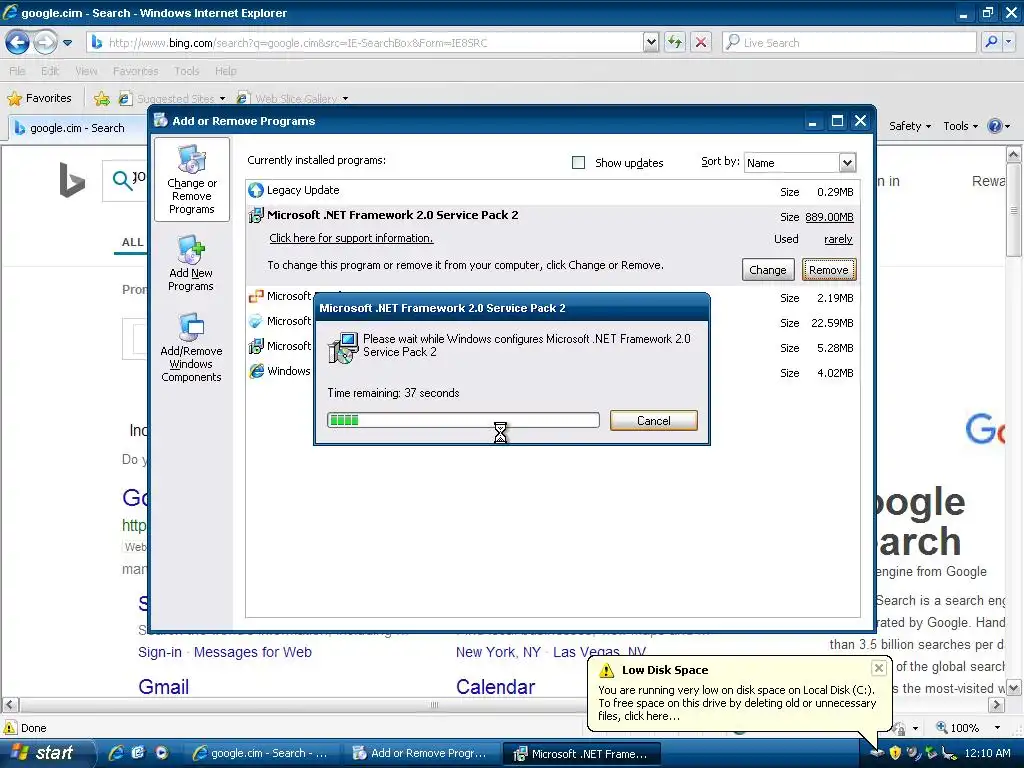The height and width of the screenshot is (768, 1024).
Task: Click the page vertical scrollbar down arrow
Action: point(1014,688)
